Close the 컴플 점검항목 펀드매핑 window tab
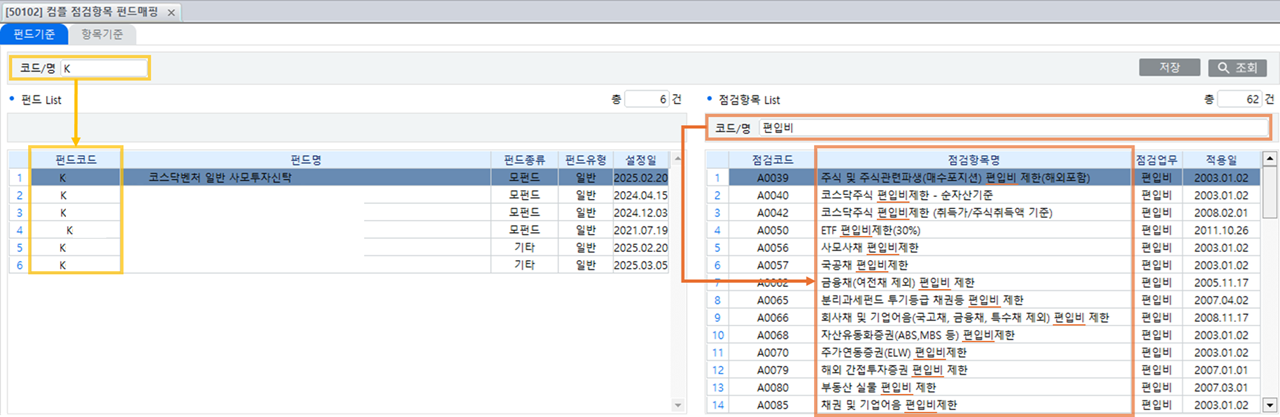Viewport: 1280px width, 417px height. [x=171, y=12]
